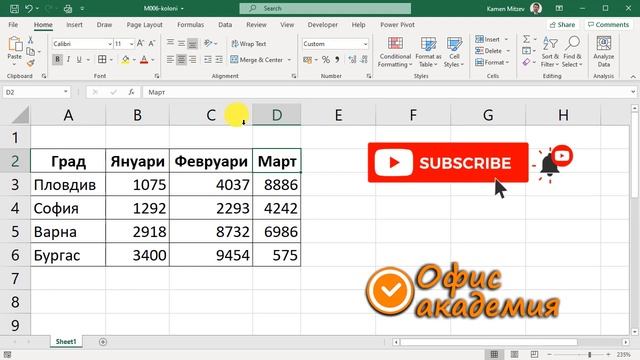The height and width of the screenshot is (360, 640).
Task: Click the Search box in title bar
Action: 325,8
